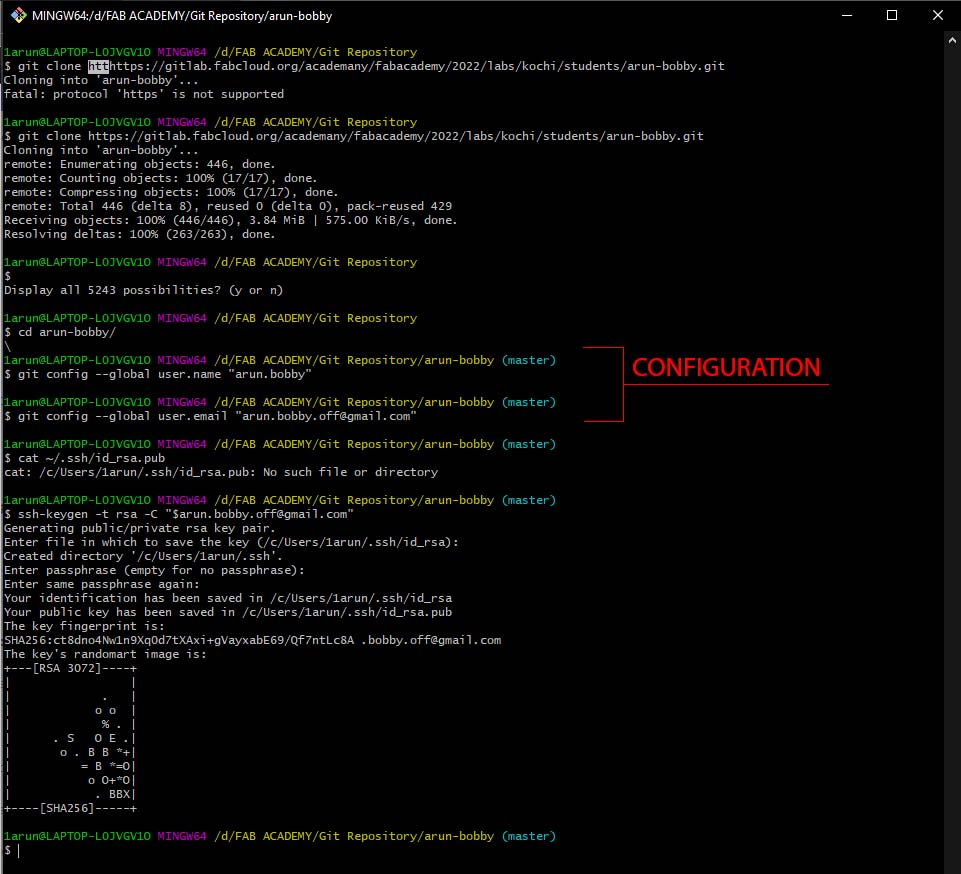Click the 'Receiving objects: 100% (446/446)' line

coord(230,221)
